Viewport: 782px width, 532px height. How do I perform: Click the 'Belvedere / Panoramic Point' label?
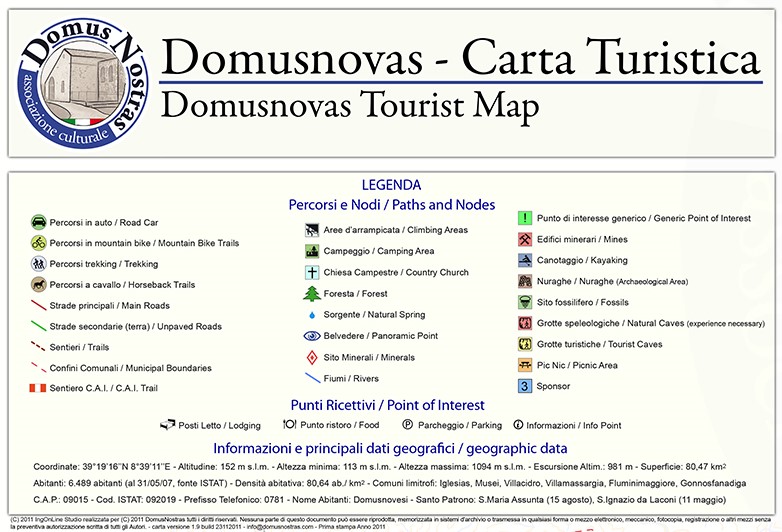point(381,336)
